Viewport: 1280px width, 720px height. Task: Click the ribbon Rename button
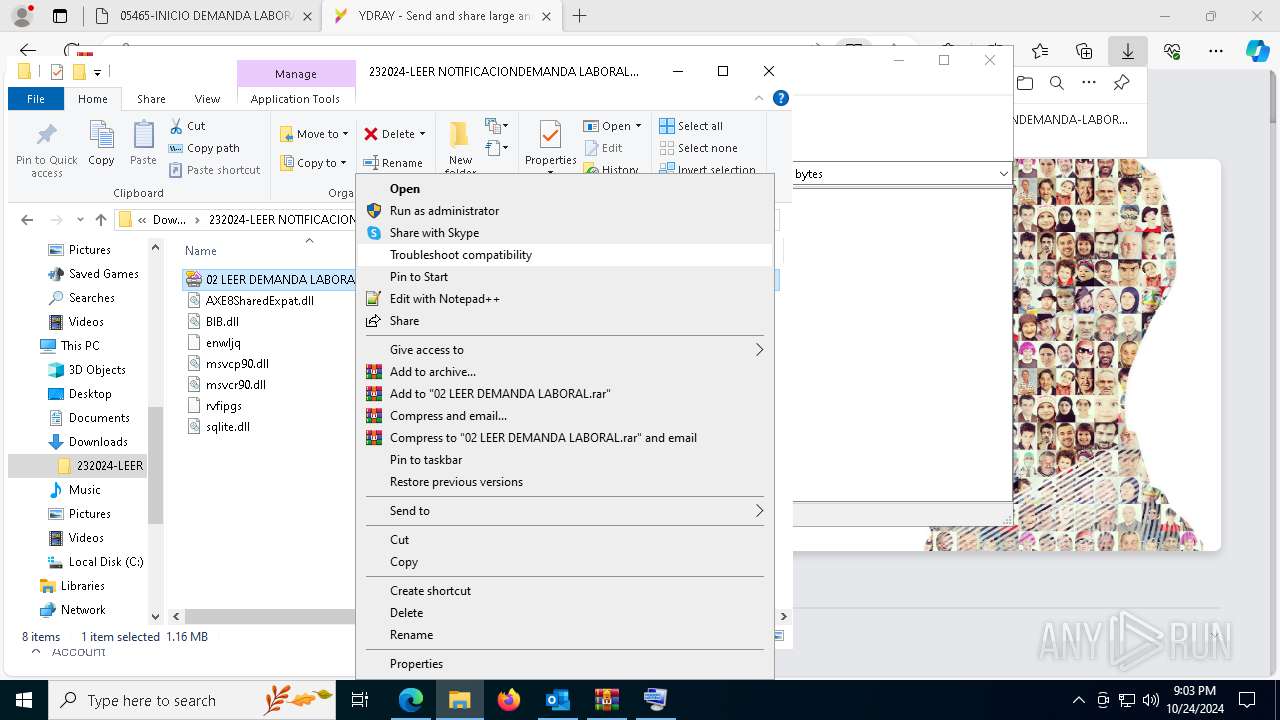coord(392,163)
